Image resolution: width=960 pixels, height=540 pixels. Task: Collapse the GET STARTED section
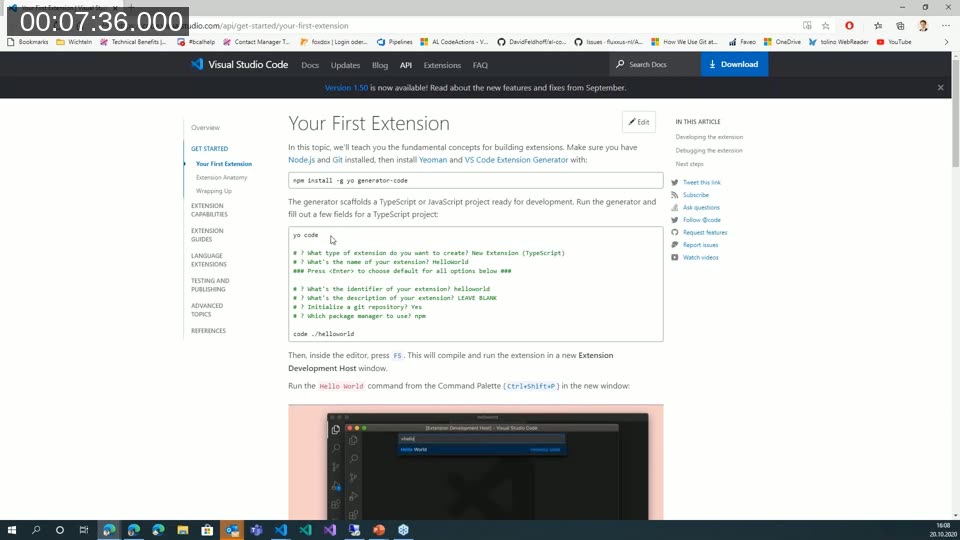(209, 149)
